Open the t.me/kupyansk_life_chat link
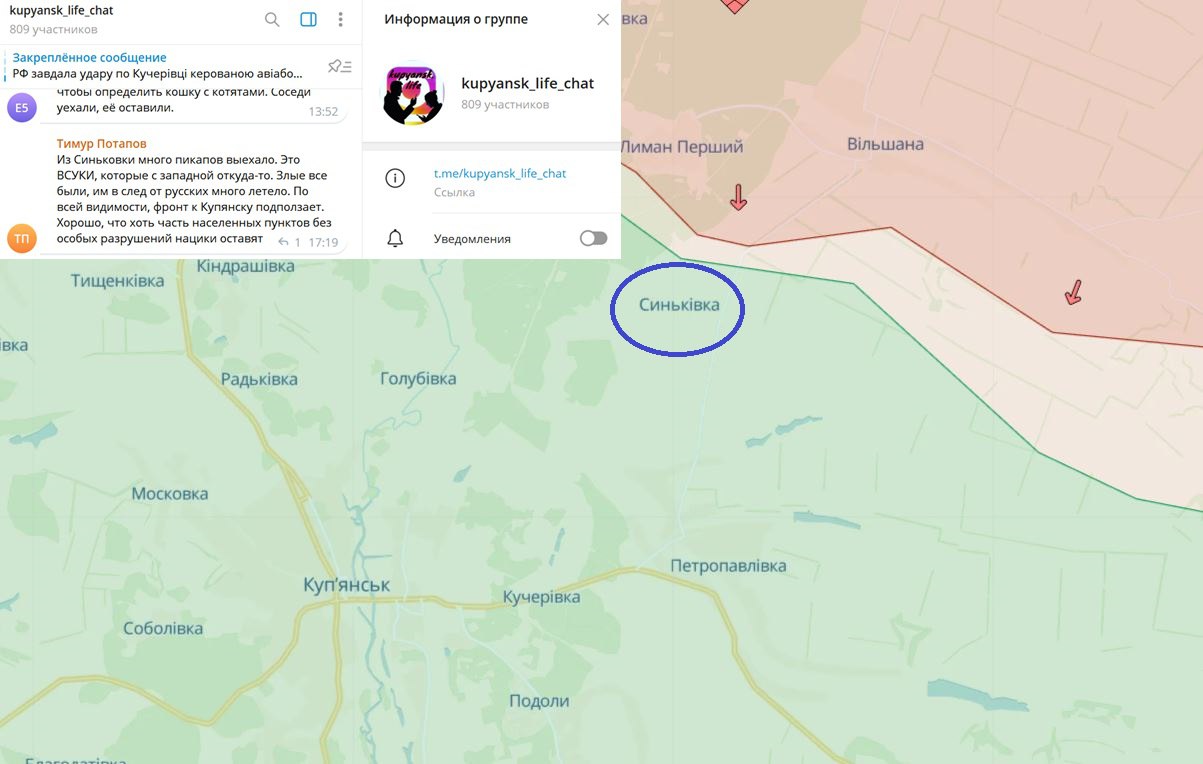Viewport: 1203px width, 764px height. click(500, 173)
